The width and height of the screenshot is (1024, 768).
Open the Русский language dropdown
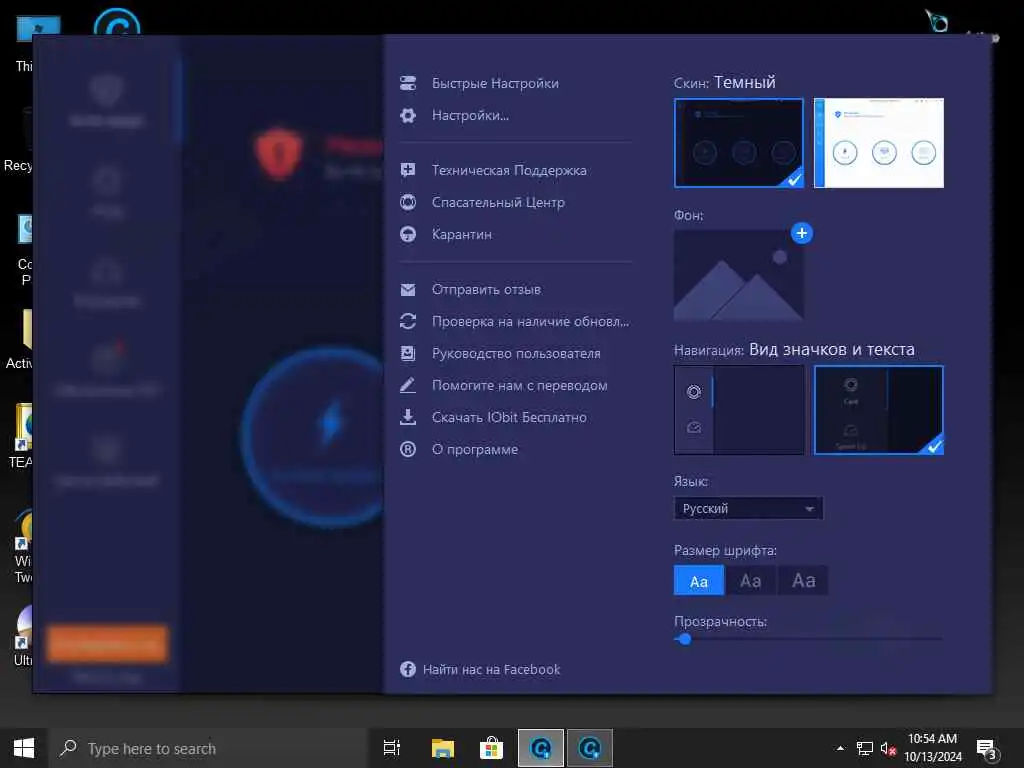point(748,508)
